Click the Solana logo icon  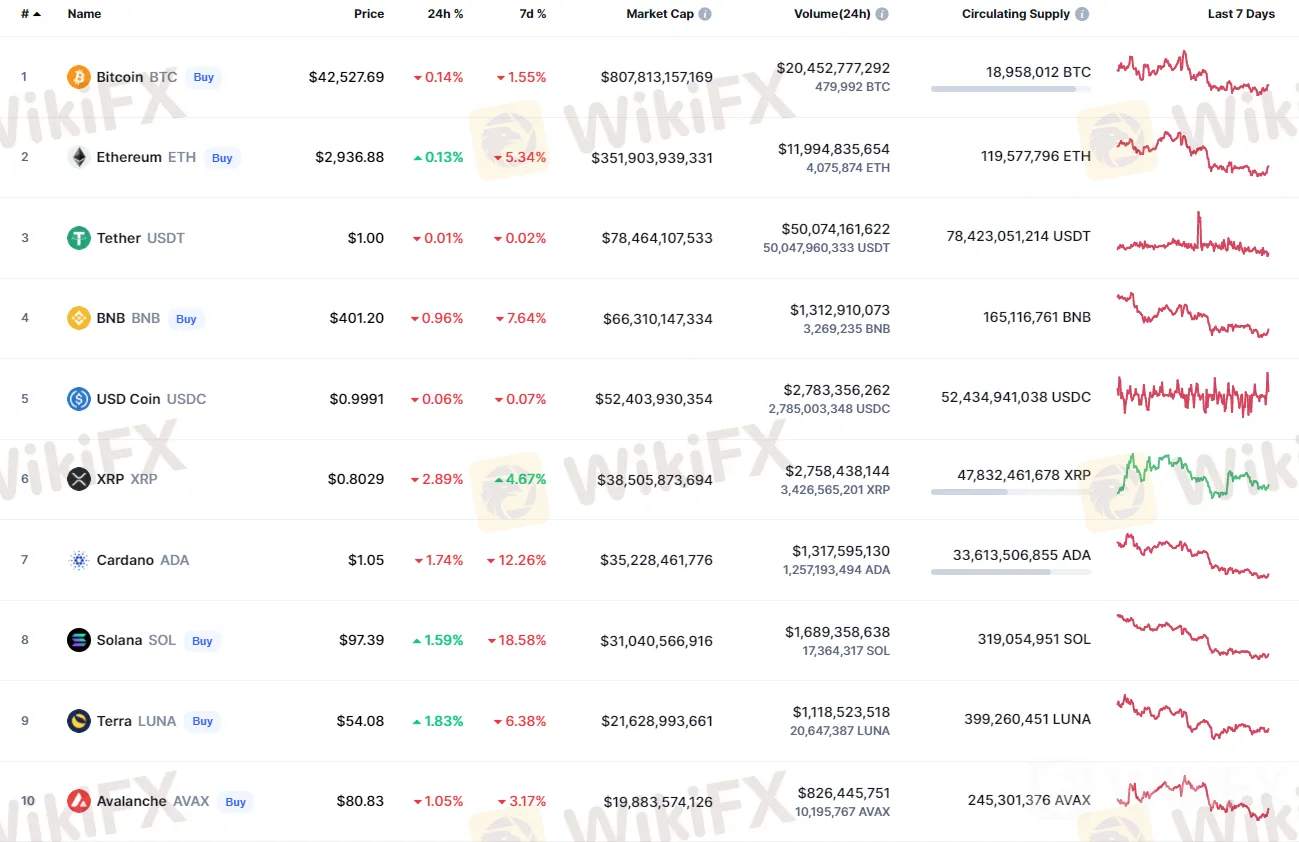[78, 640]
